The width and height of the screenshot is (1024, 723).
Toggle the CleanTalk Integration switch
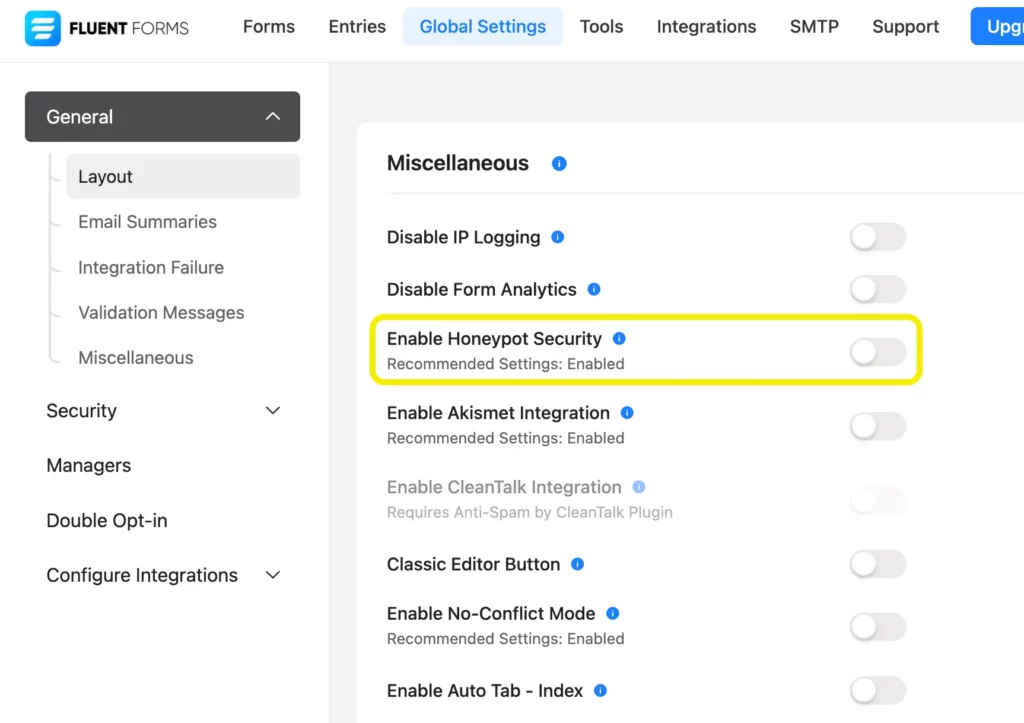[x=878, y=501]
